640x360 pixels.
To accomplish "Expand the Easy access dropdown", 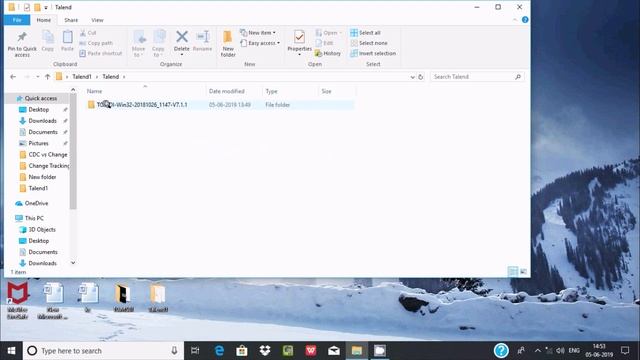I will tap(260, 43).
